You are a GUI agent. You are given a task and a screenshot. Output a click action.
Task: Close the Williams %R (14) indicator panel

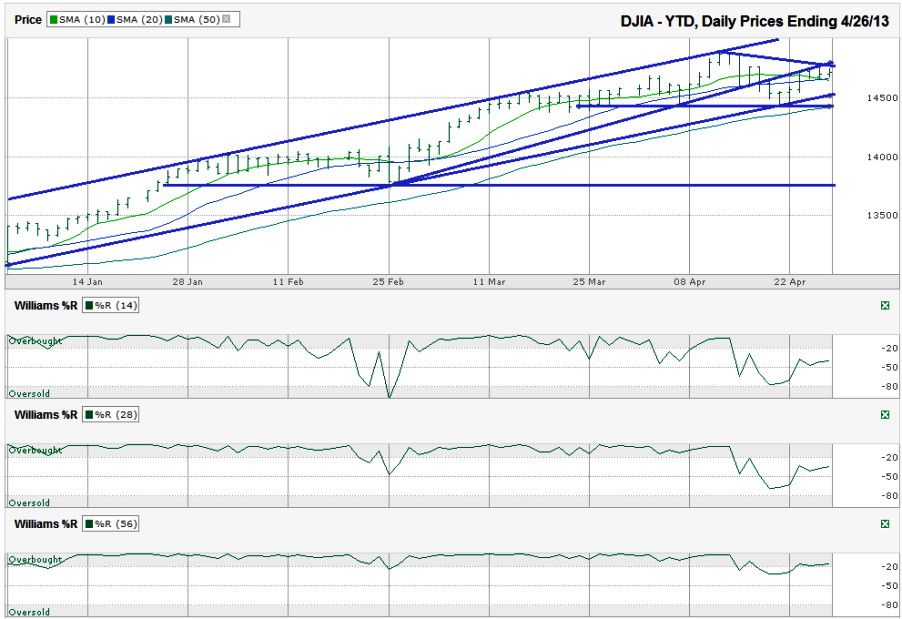pyautogui.click(x=885, y=305)
